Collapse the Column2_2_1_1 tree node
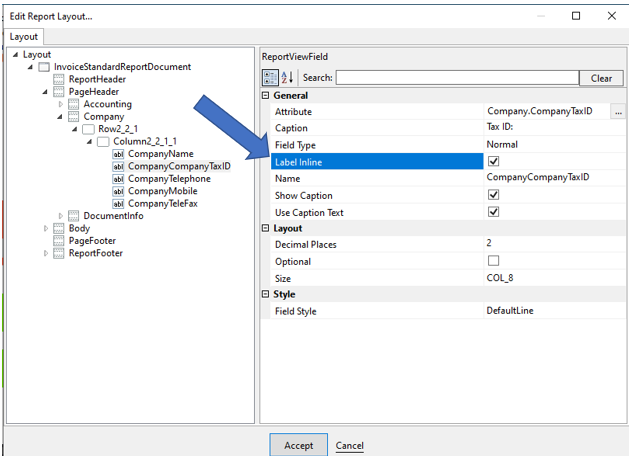631x456 pixels. coord(90,142)
